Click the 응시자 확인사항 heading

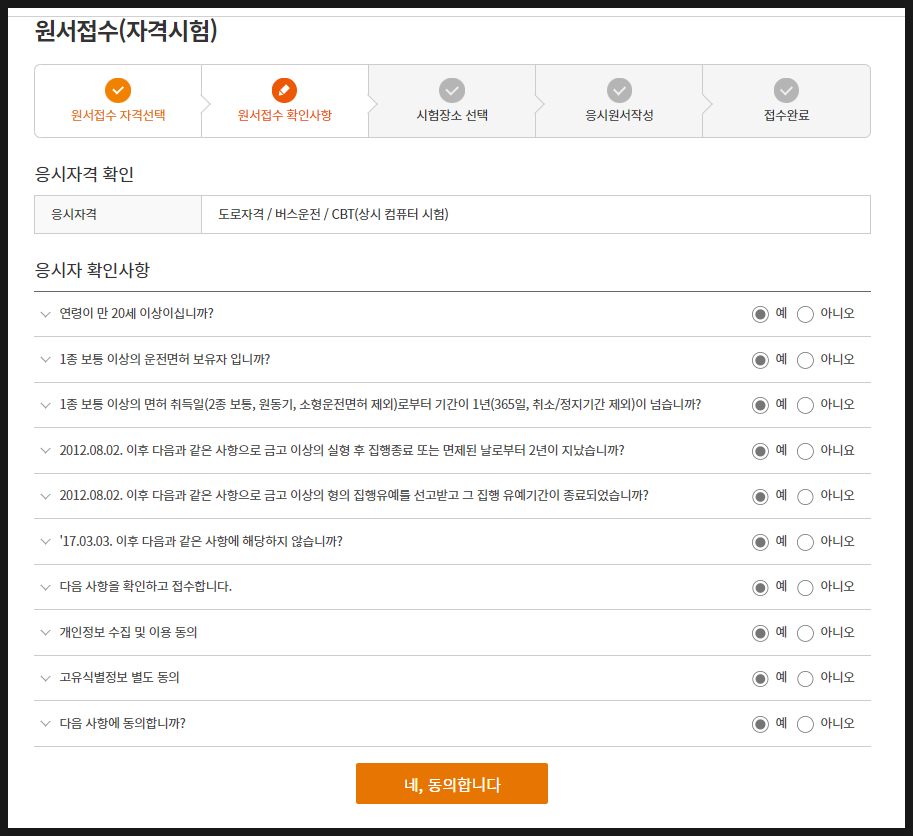[92, 270]
